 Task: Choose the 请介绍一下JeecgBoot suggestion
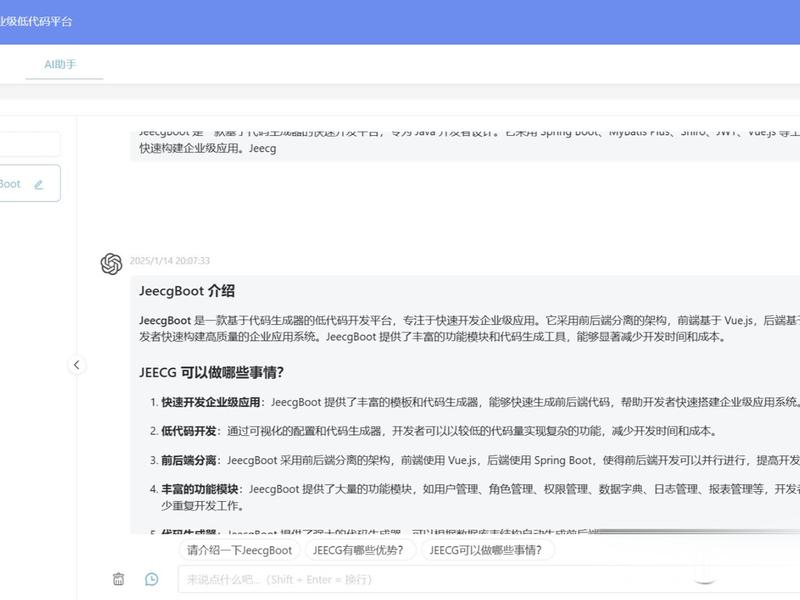239,550
